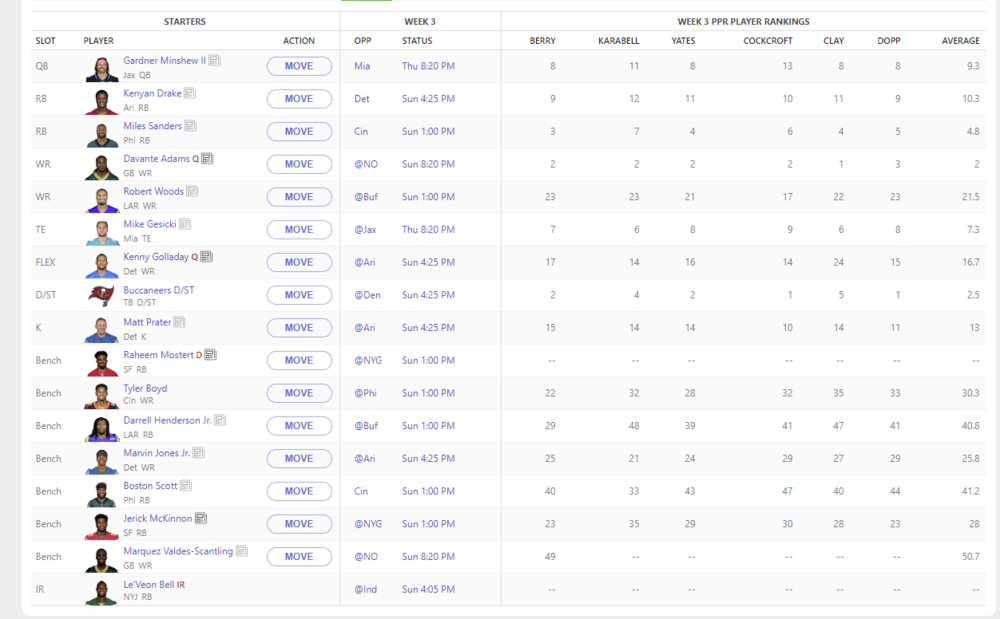1000x619 pixels.
Task: Open Kenyan Drake news note icon
Action: [189, 93]
